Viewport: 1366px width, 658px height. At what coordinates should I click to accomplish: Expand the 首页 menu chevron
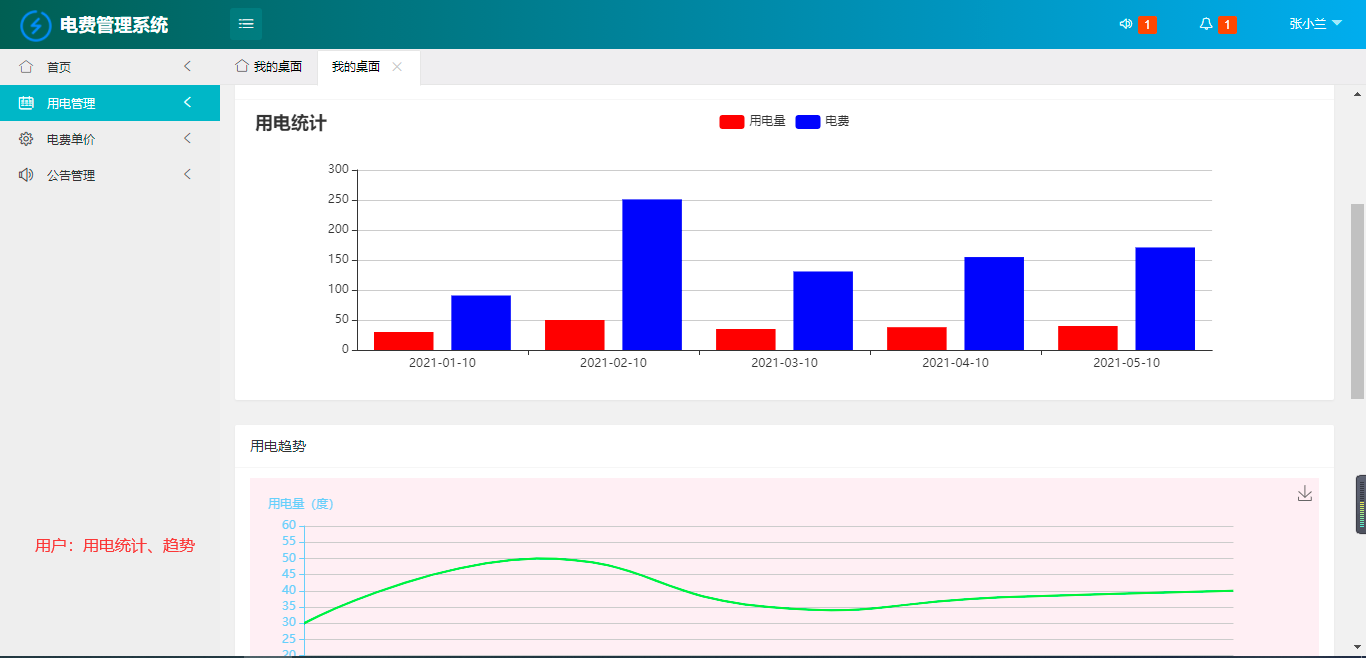coord(187,67)
